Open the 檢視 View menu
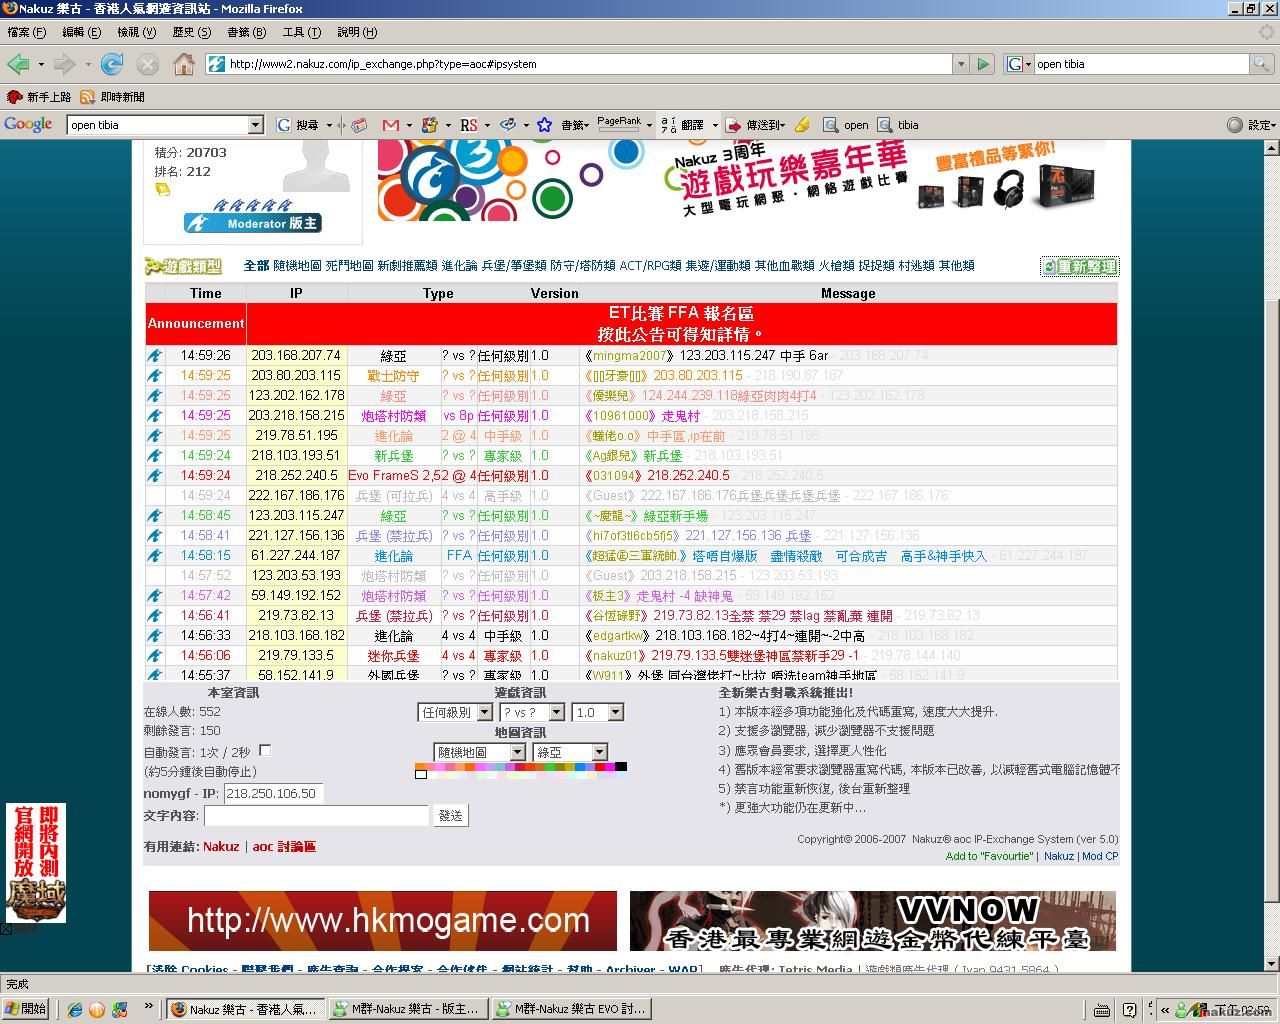The width and height of the screenshot is (1280, 1024). pyautogui.click(x=136, y=32)
